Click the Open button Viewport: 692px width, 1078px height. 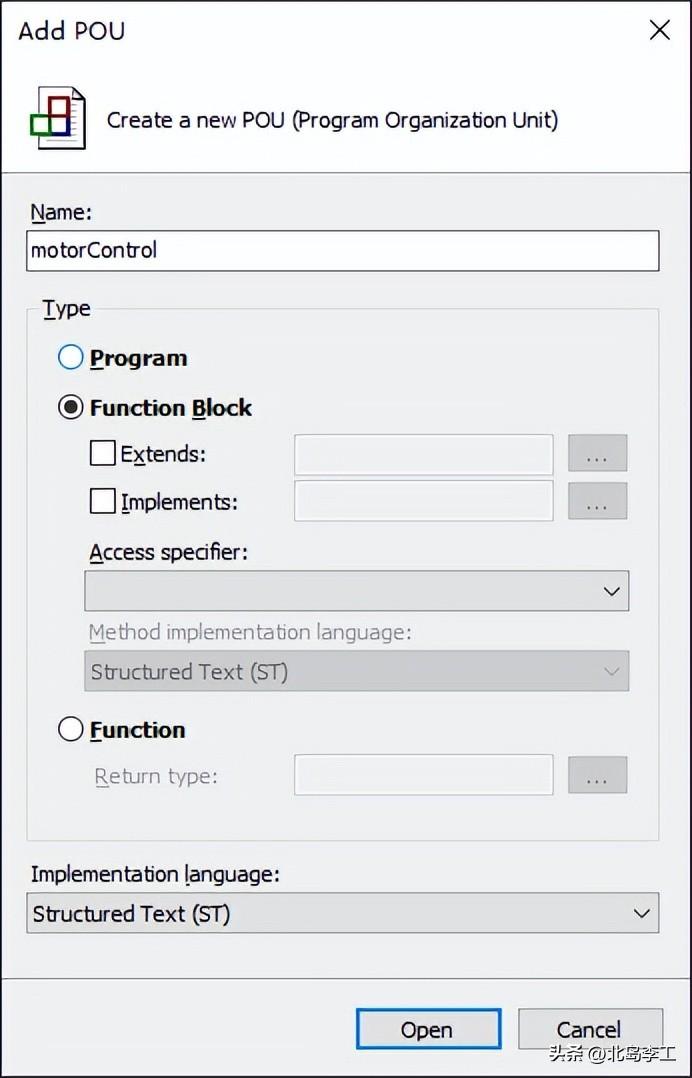point(428,1029)
